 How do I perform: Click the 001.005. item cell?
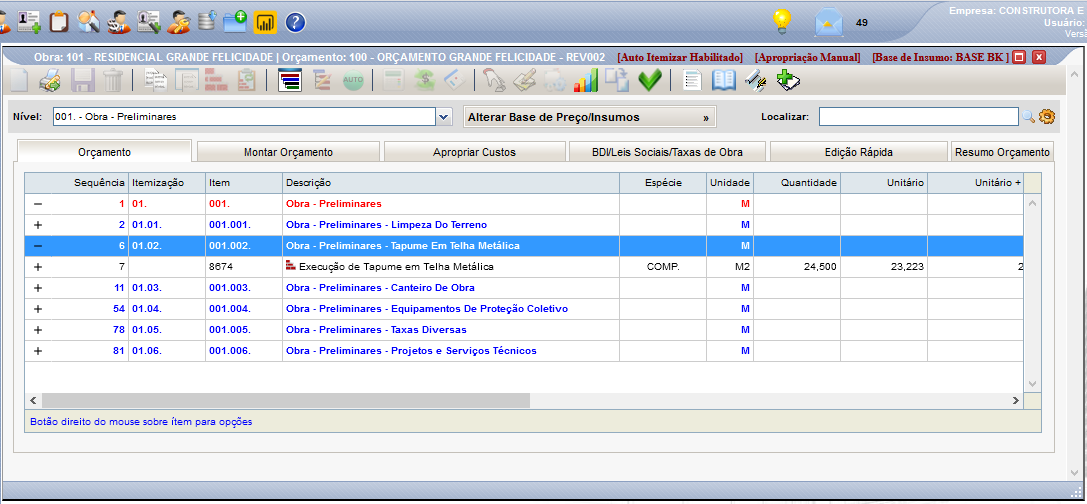(x=244, y=330)
